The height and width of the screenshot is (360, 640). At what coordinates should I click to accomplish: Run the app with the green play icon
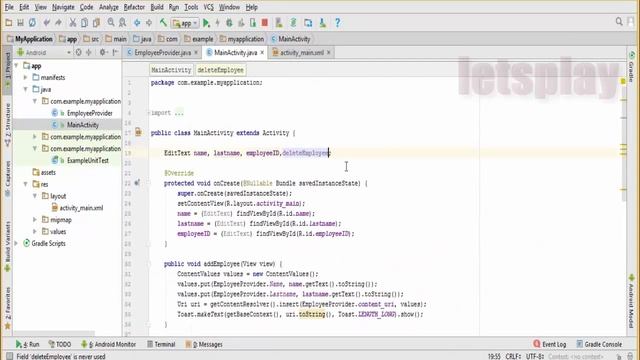click(x=206, y=23)
